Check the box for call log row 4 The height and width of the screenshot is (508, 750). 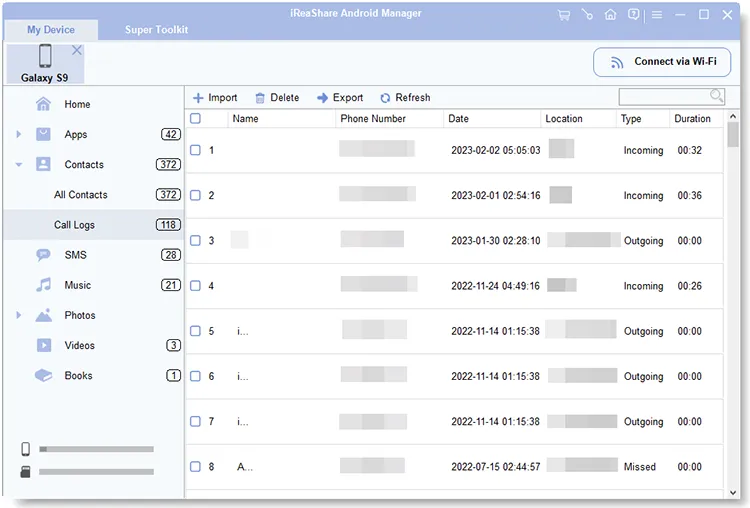tap(195, 286)
